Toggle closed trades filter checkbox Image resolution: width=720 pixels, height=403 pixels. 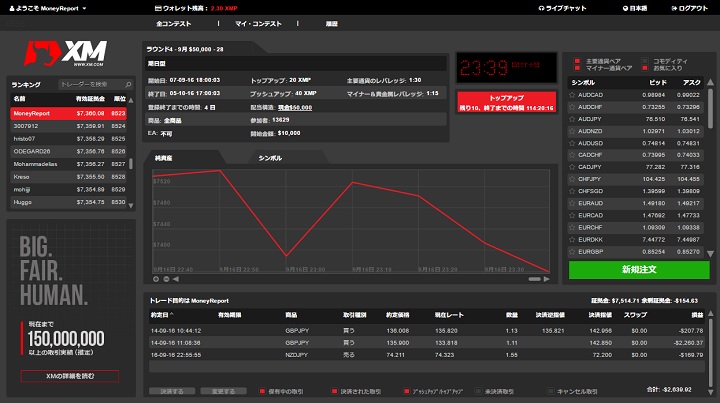point(334,392)
